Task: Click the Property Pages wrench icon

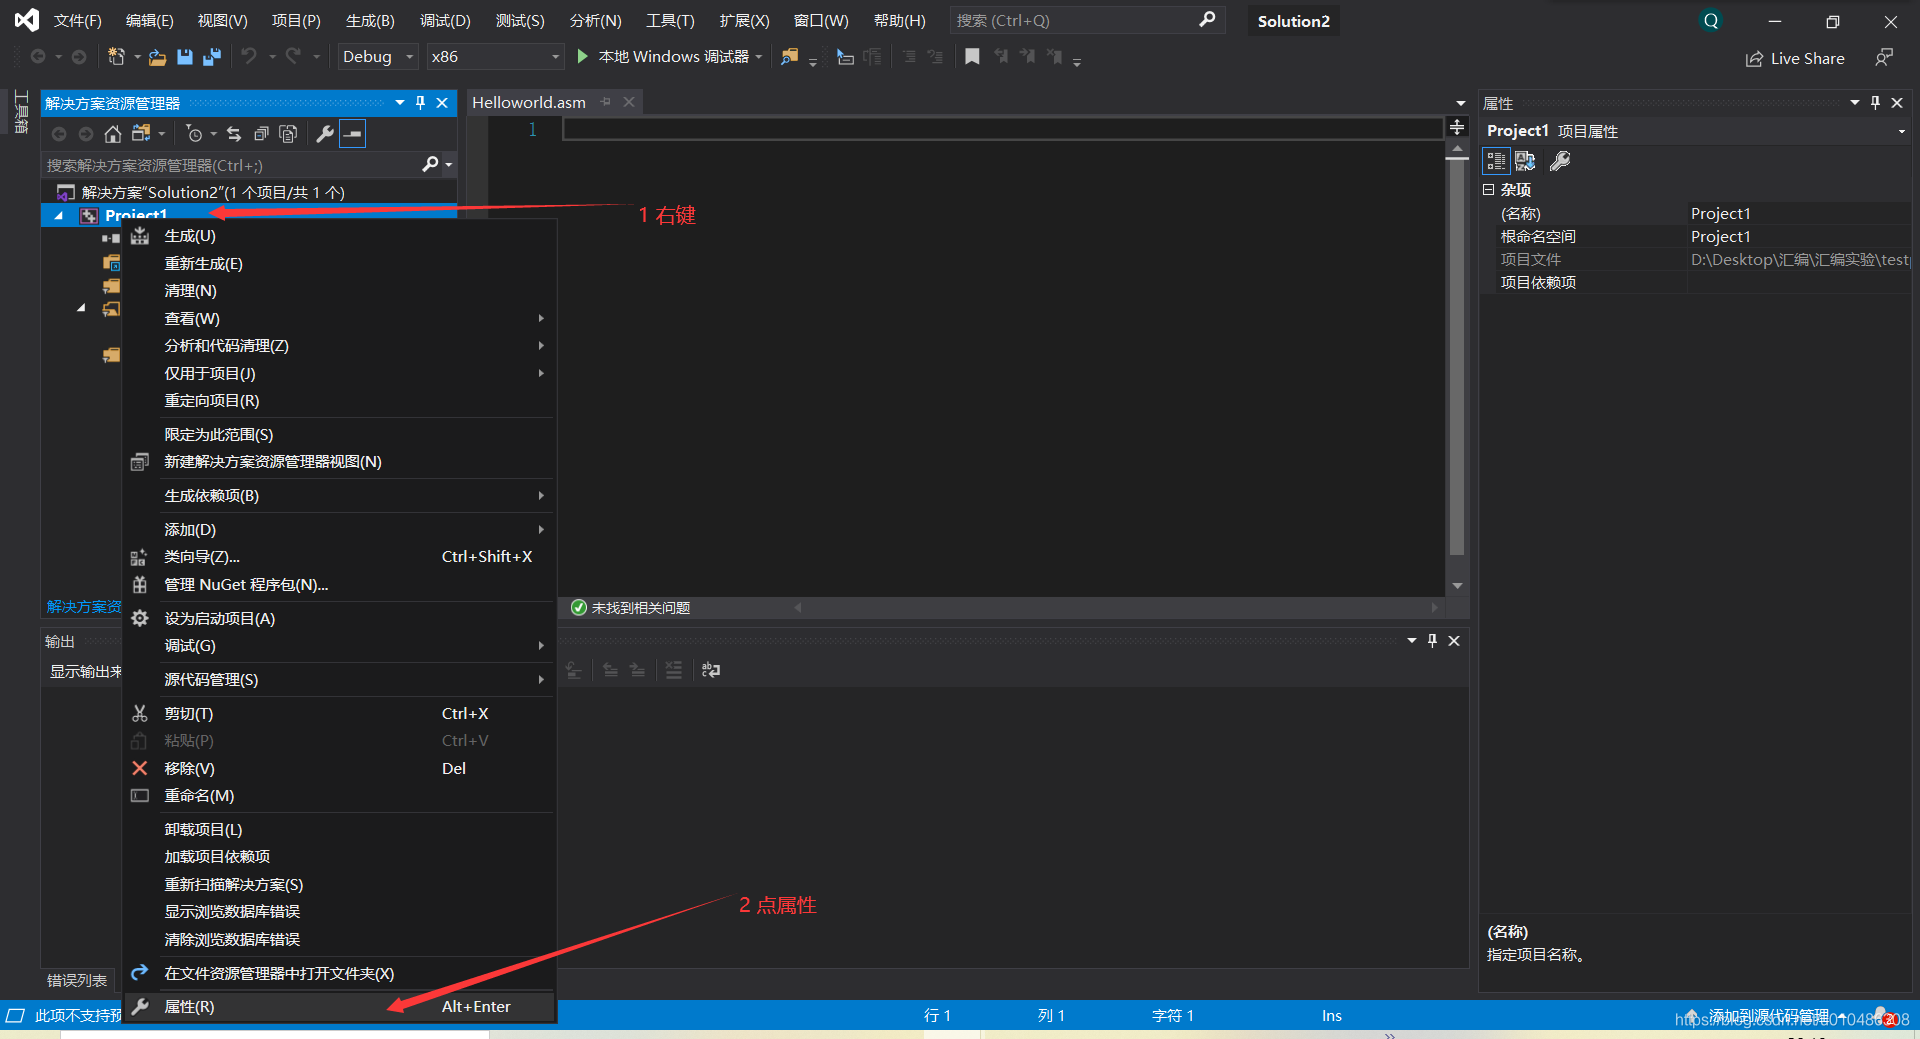Action: [x=1560, y=161]
